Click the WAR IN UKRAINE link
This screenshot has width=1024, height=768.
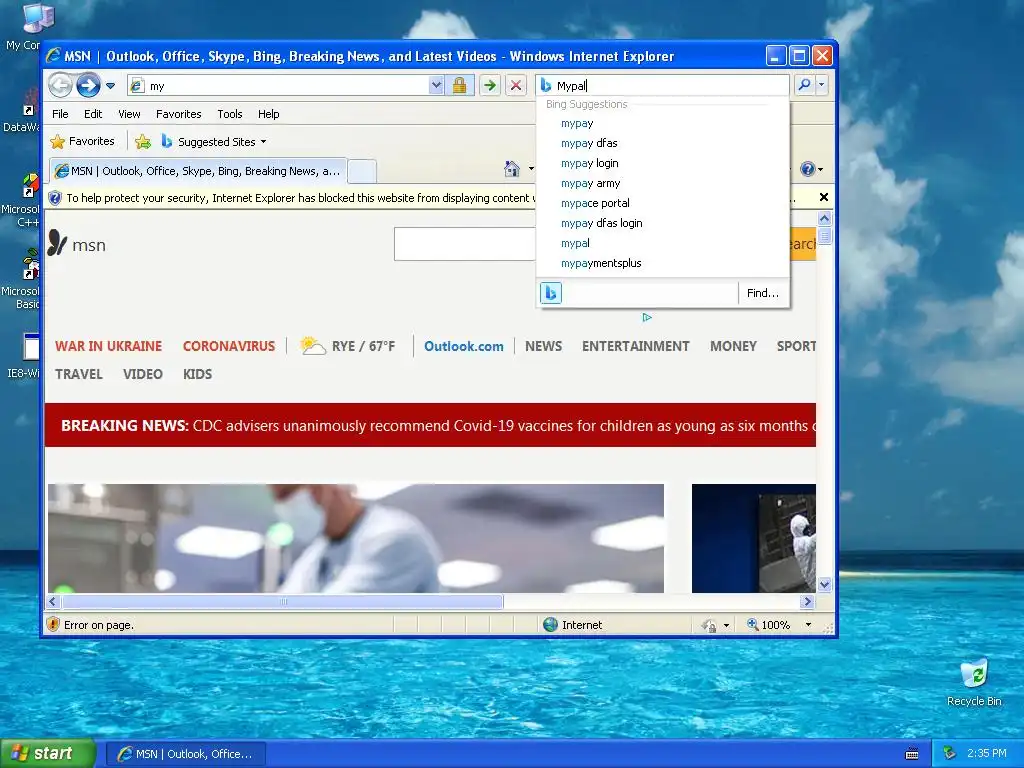pos(108,346)
